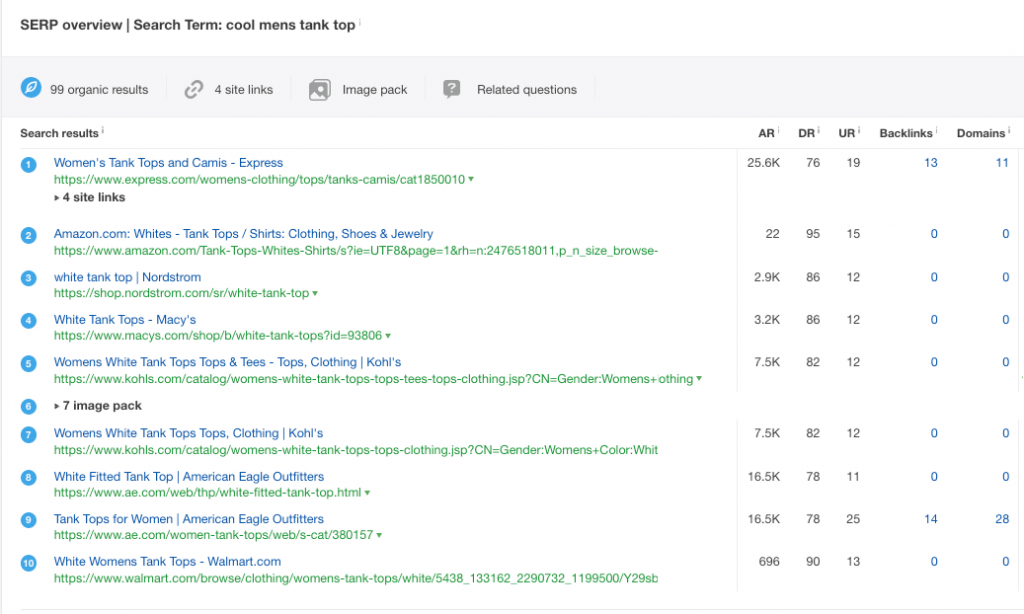Click Domains value 11 for Express

tap(1002, 163)
